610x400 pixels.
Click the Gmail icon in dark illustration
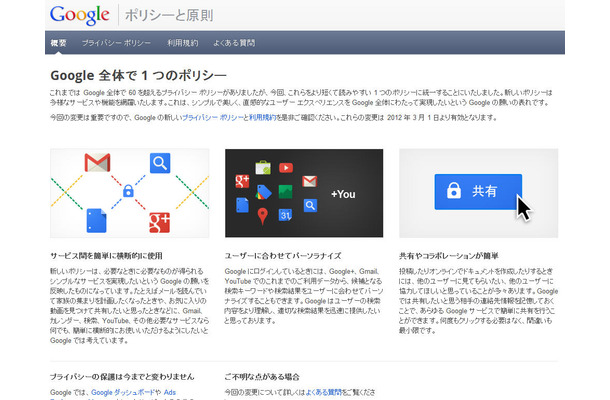(x=310, y=181)
